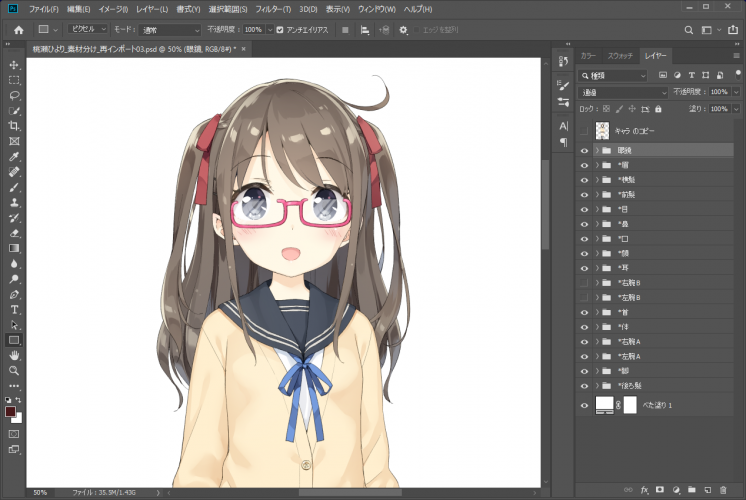This screenshot has width=746, height=500.
Task: Uncheck the アンチエイリアス checkbox
Action: [279, 30]
